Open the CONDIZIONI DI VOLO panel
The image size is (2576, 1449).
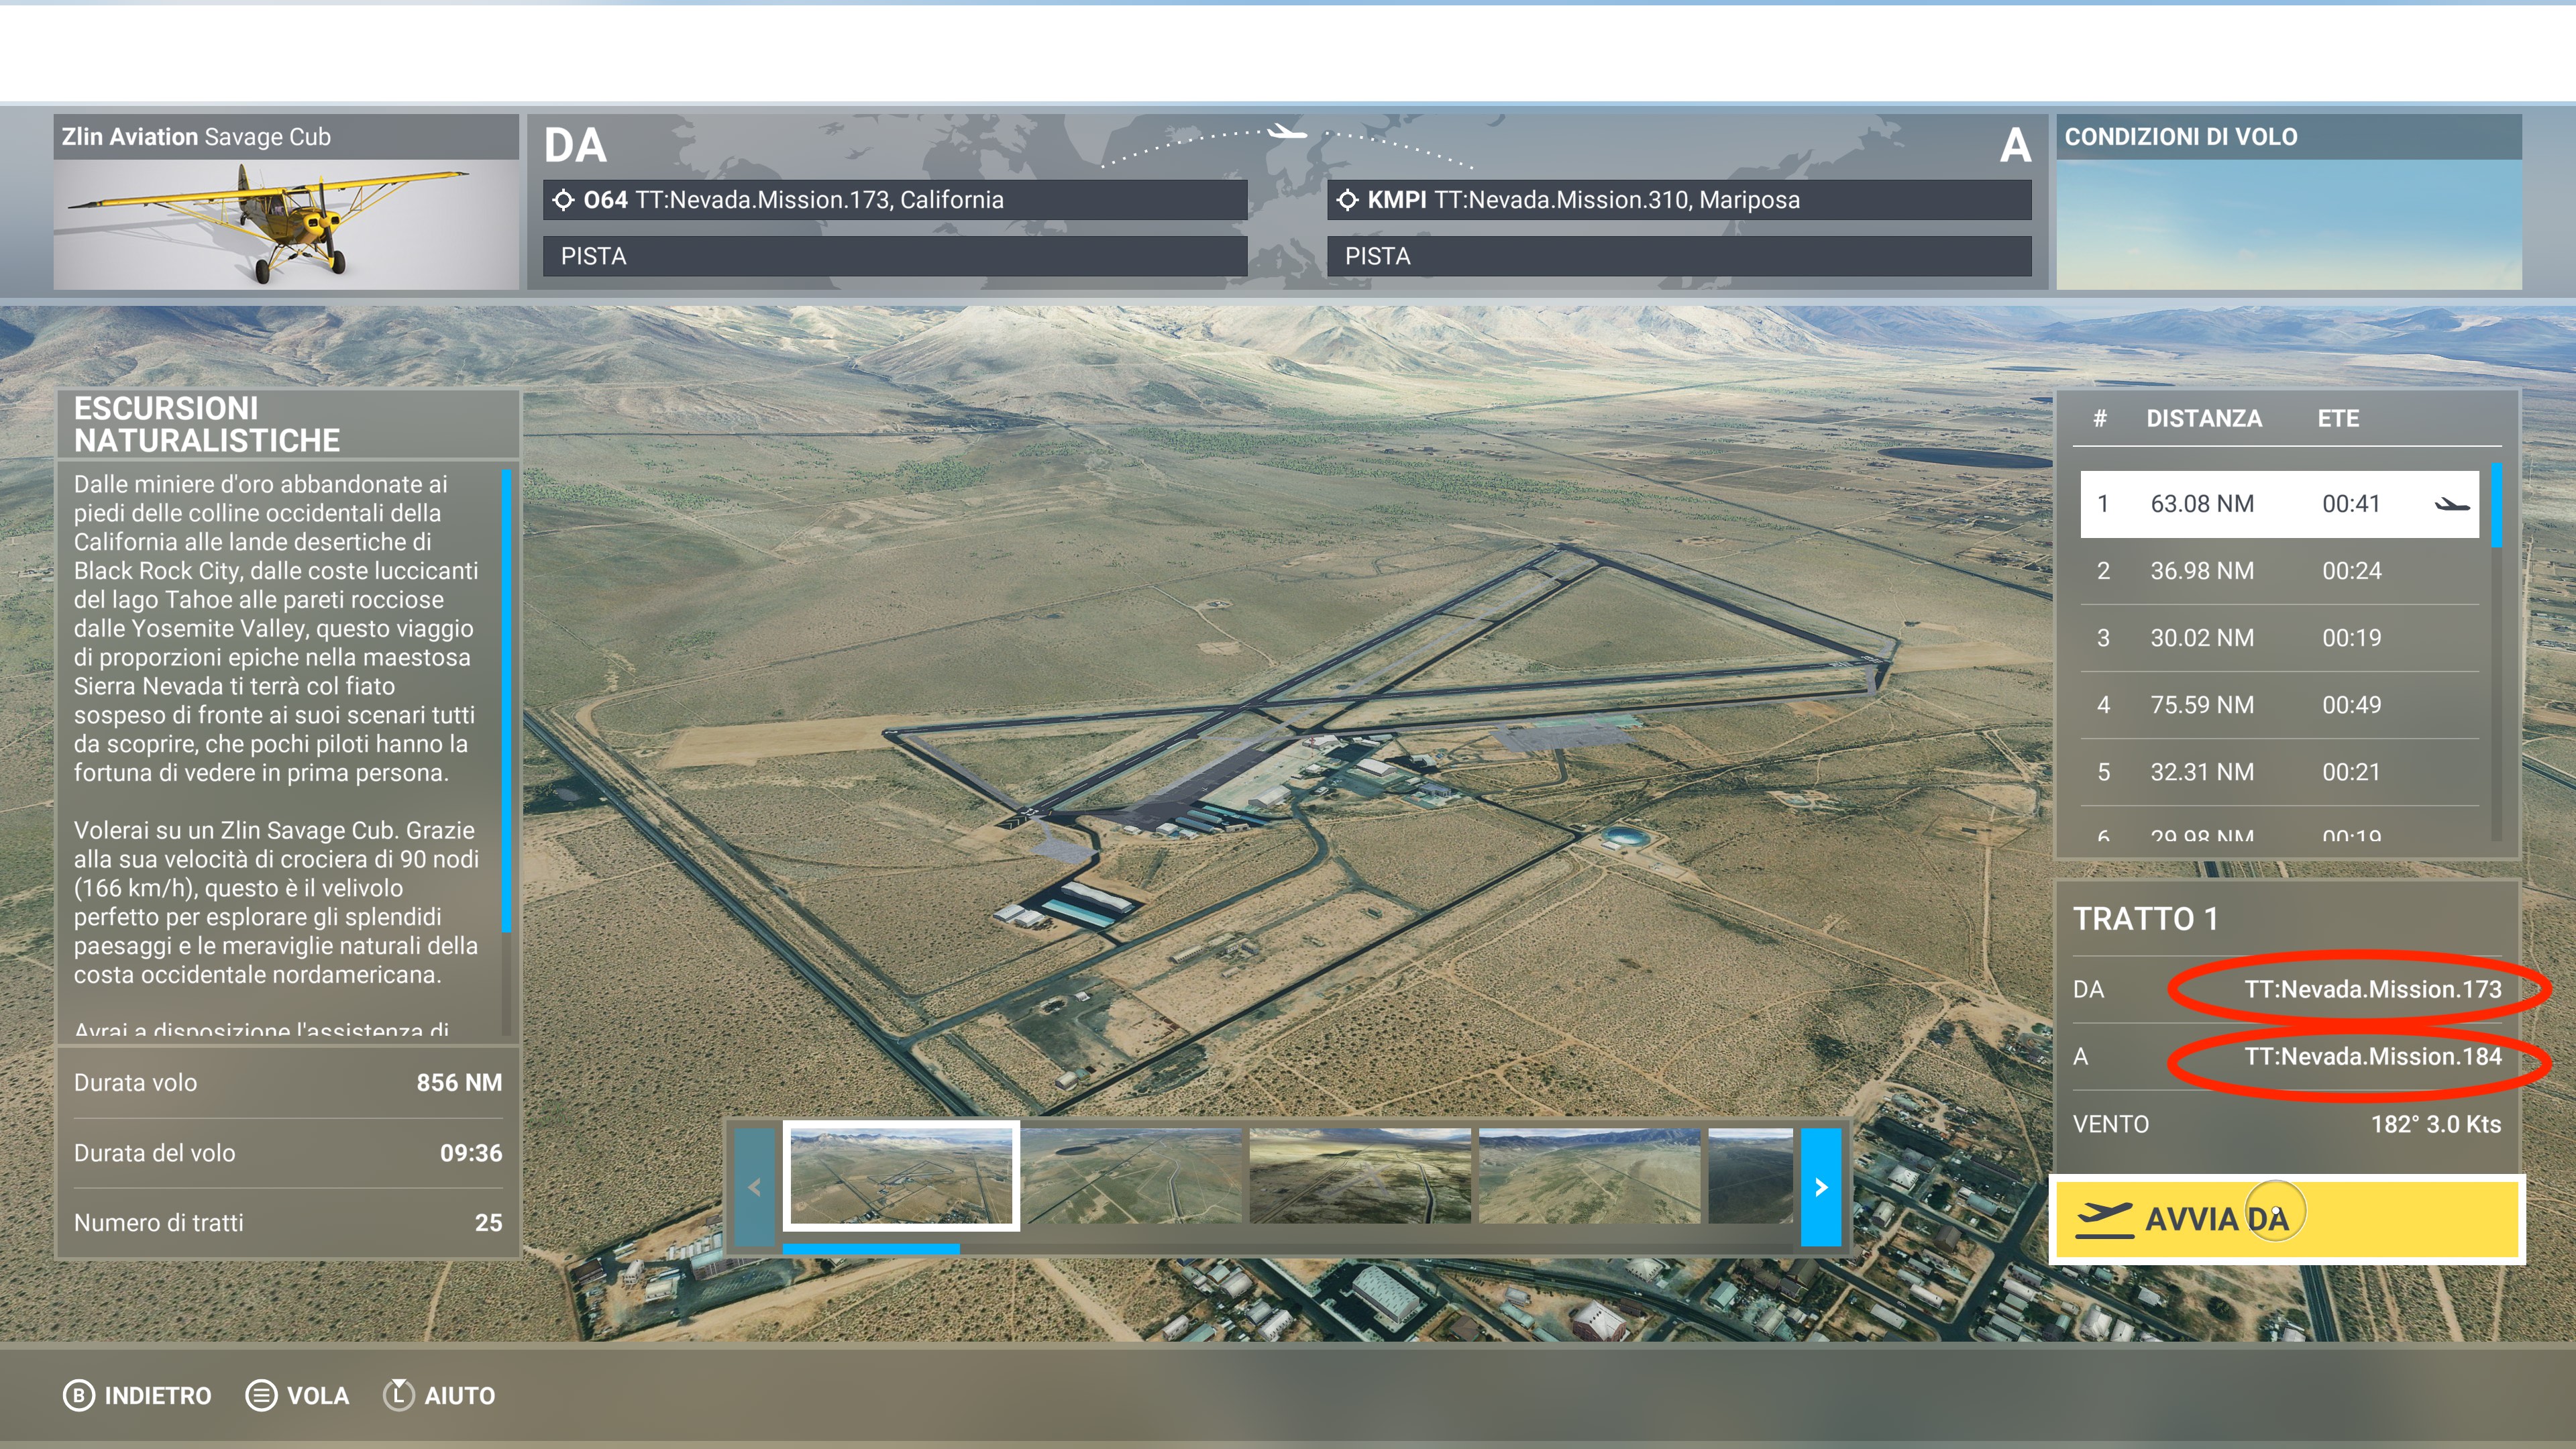click(2289, 202)
